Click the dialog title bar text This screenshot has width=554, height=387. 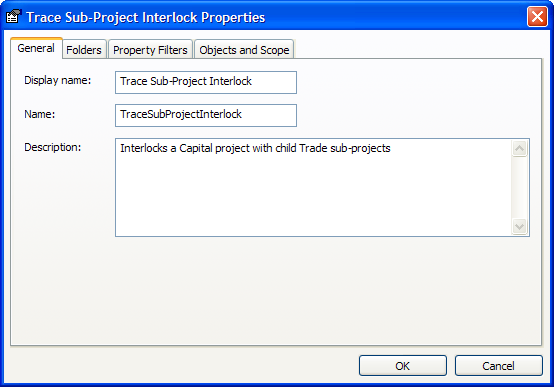146,17
